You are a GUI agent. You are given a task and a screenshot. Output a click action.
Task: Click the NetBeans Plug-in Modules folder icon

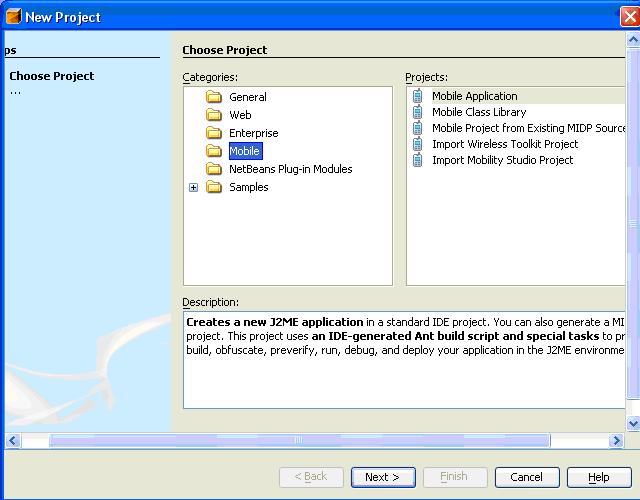tap(213, 169)
